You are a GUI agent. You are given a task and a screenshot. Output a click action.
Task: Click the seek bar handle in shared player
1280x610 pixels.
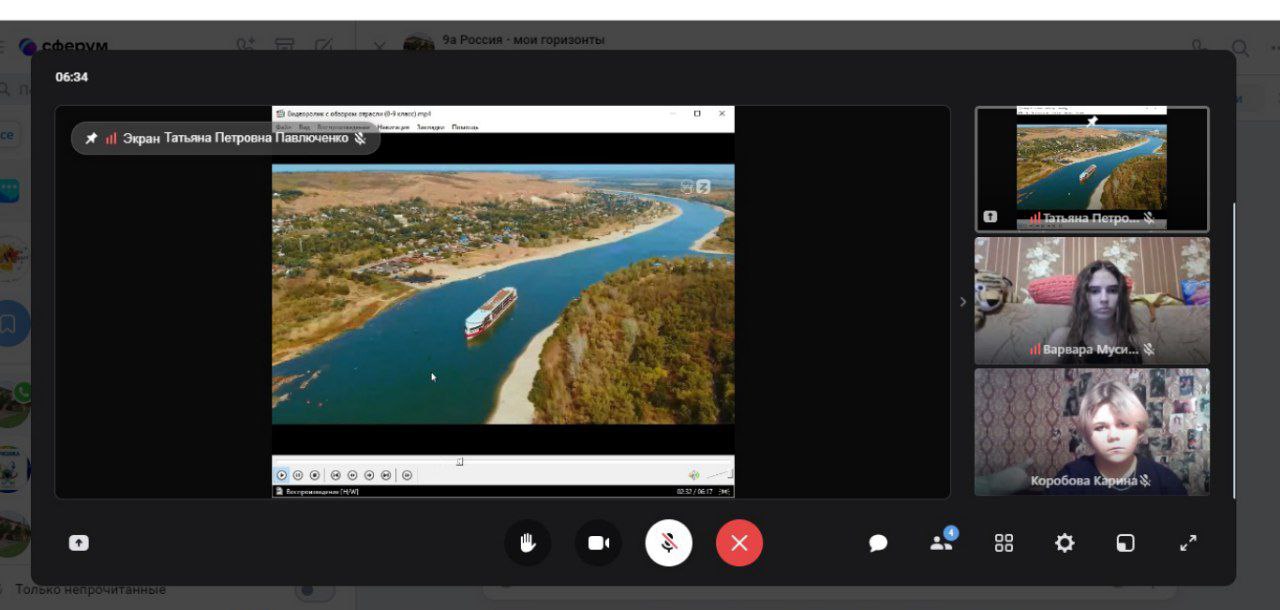(460, 462)
